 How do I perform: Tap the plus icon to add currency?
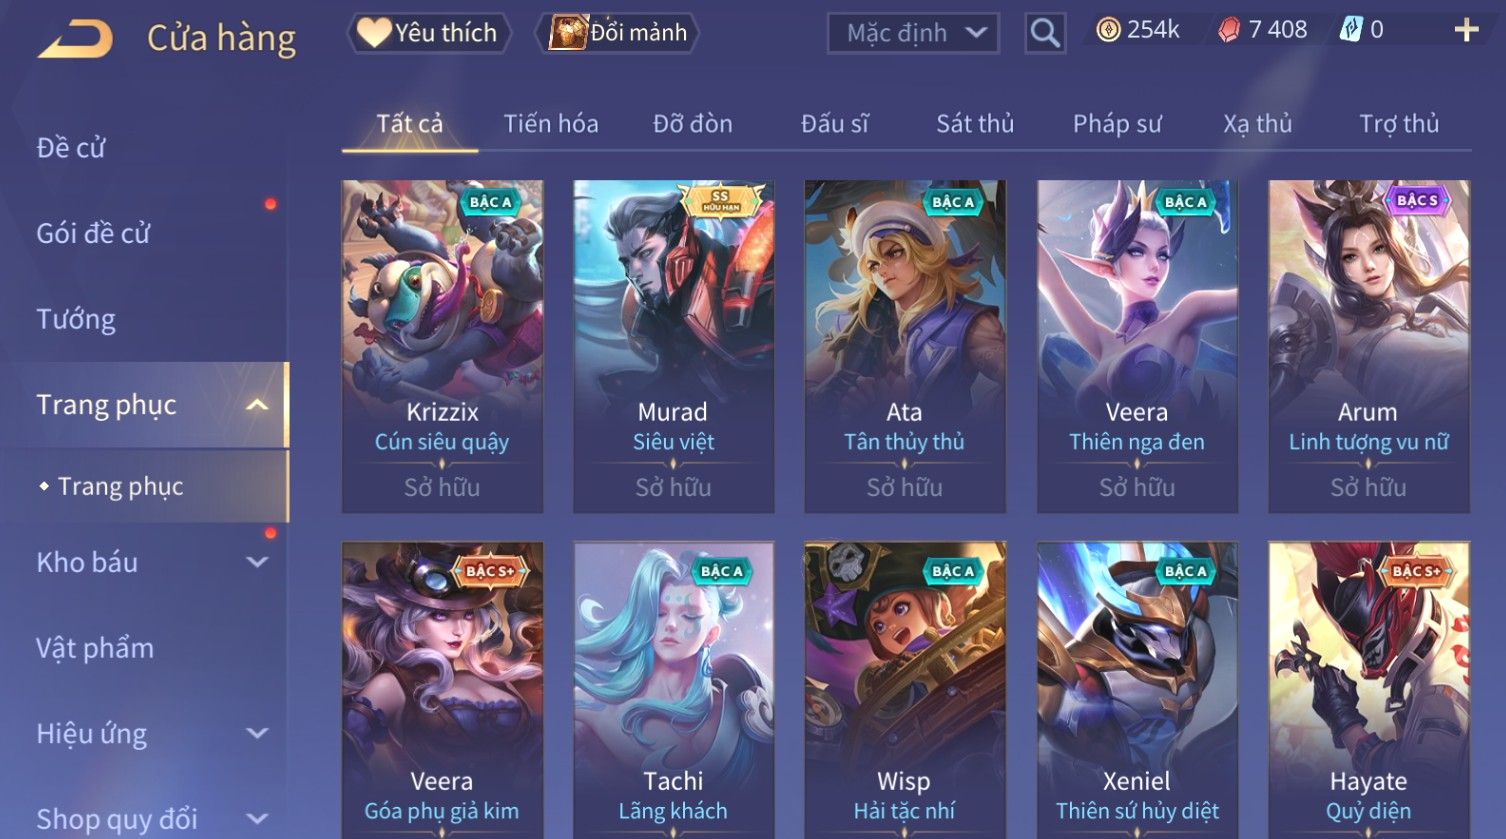tap(1466, 30)
